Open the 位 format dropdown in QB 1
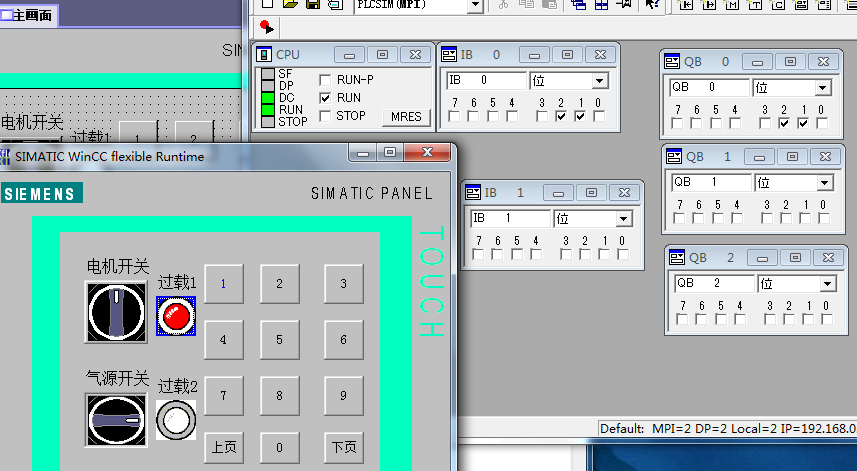The width and height of the screenshot is (857, 471). click(x=825, y=183)
